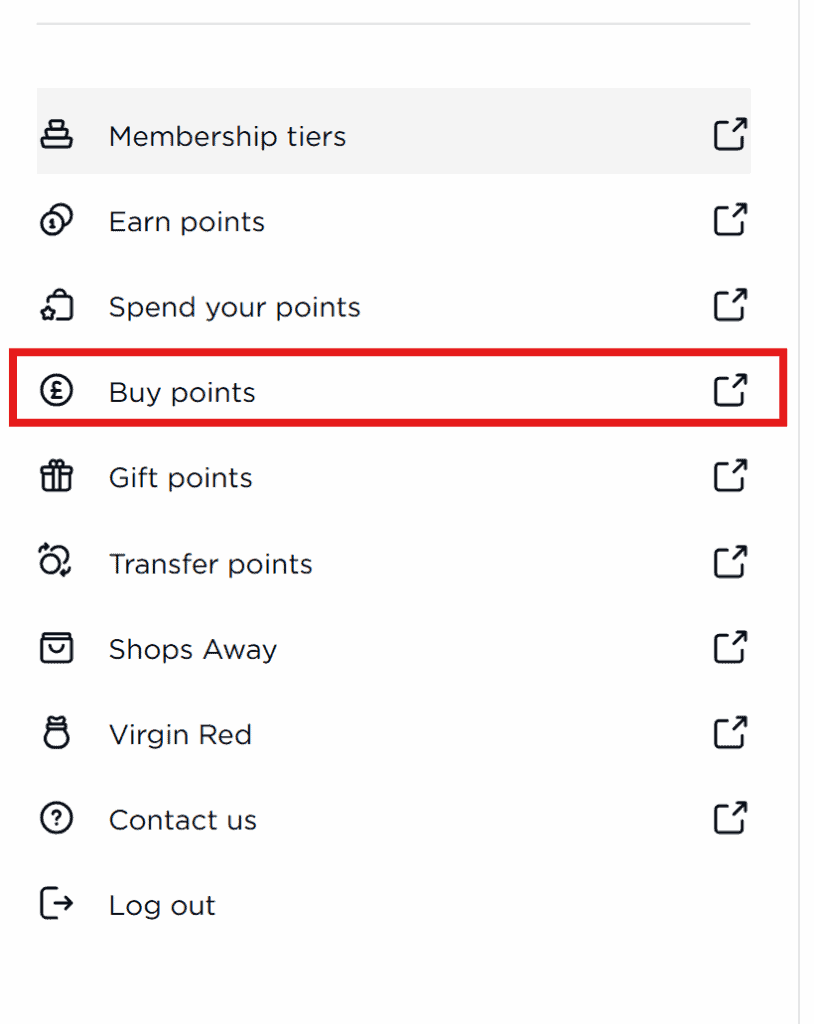This screenshot has height=1024, width=814.
Task: Click the Shops Away shopping bag icon
Action: (56, 649)
